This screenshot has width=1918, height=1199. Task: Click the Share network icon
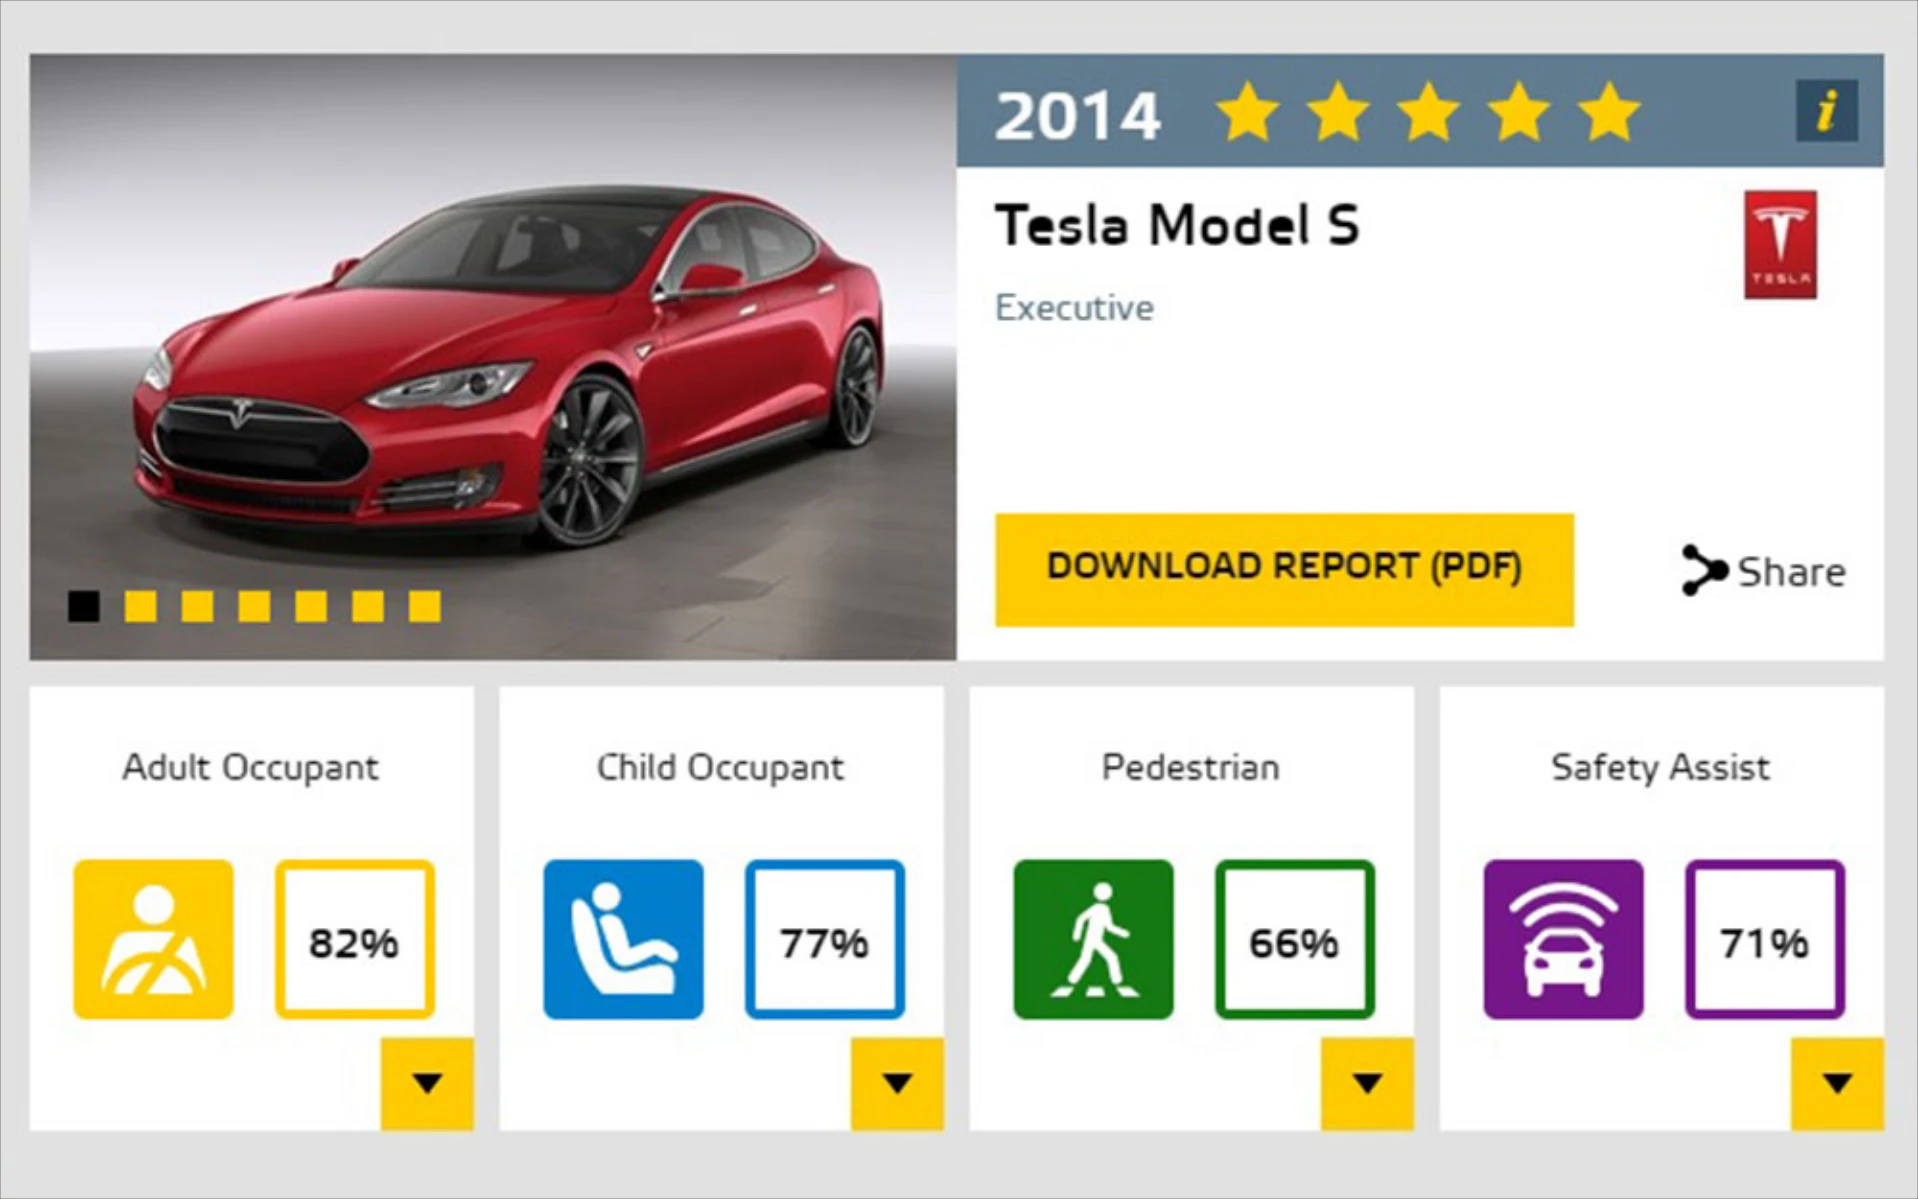(x=1703, y=570)
